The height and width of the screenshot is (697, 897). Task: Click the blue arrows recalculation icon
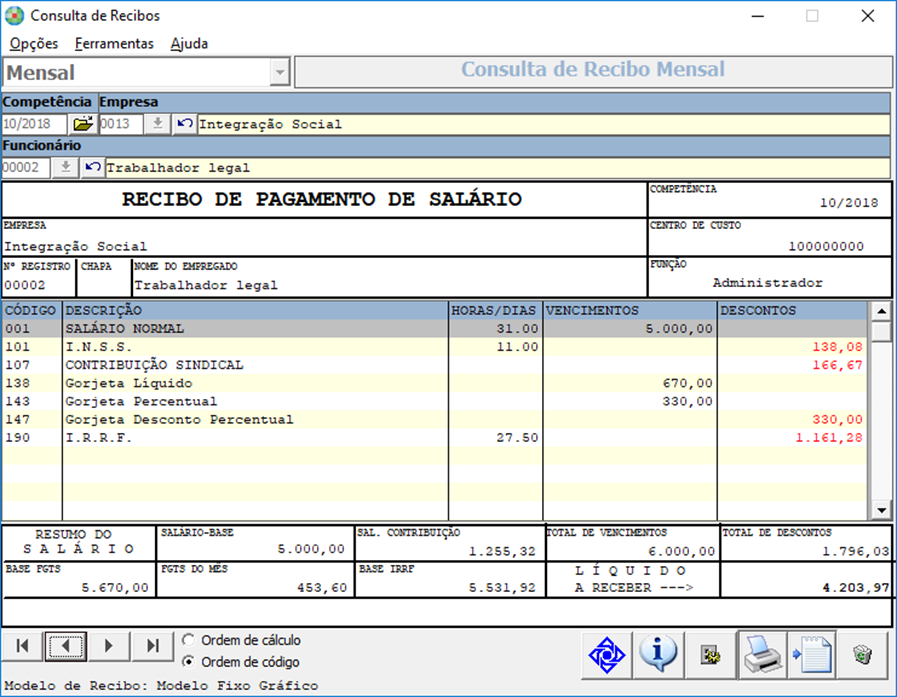[606, 655]
